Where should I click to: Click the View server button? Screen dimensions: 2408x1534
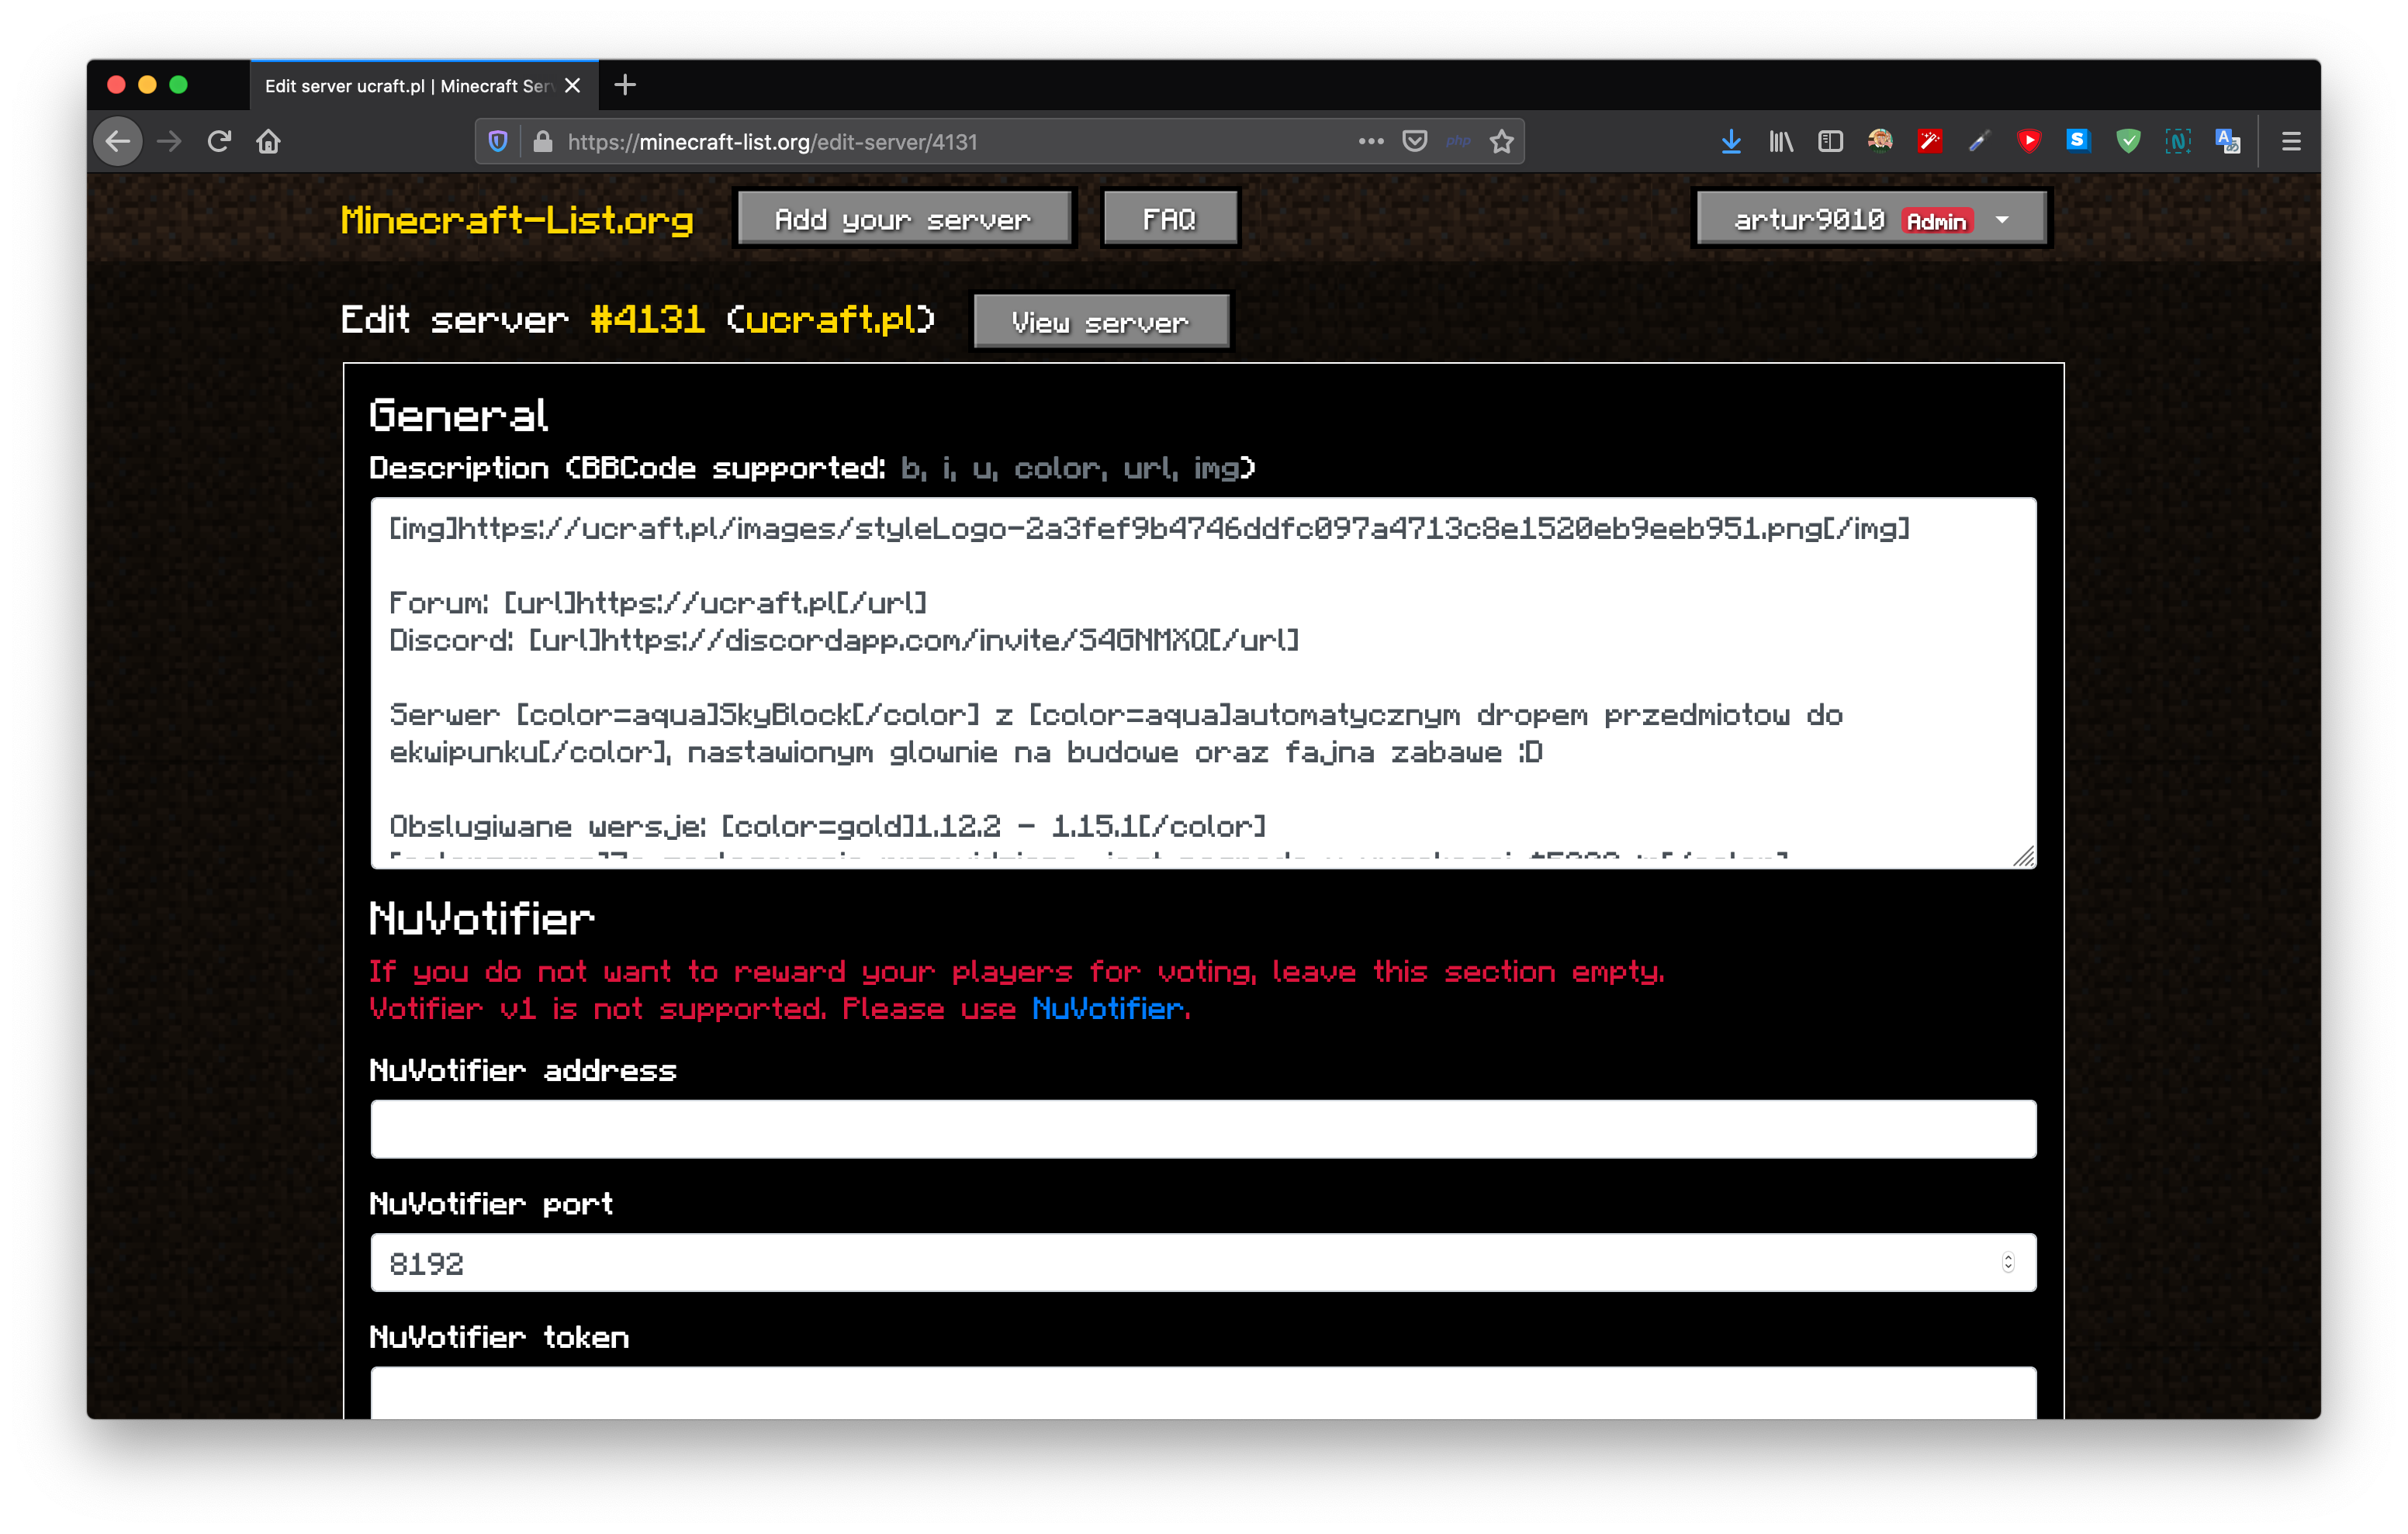pos(1100,323)
